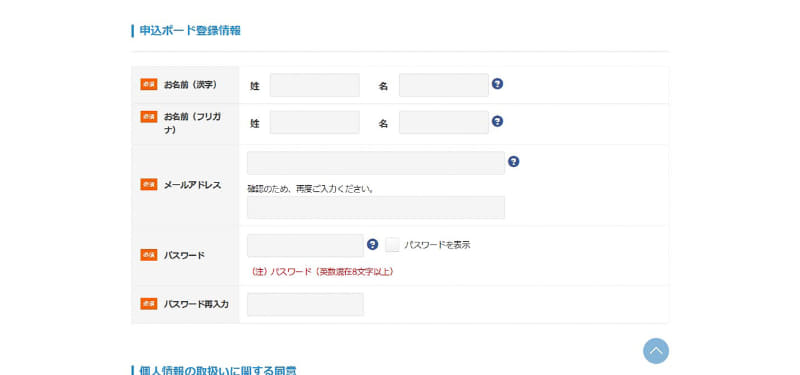Image resolution: width=800 pixels, height=375 pixels.
Task: Focus the 姓 field in お名前（フリガナ） row
Action: click(315, 122)
